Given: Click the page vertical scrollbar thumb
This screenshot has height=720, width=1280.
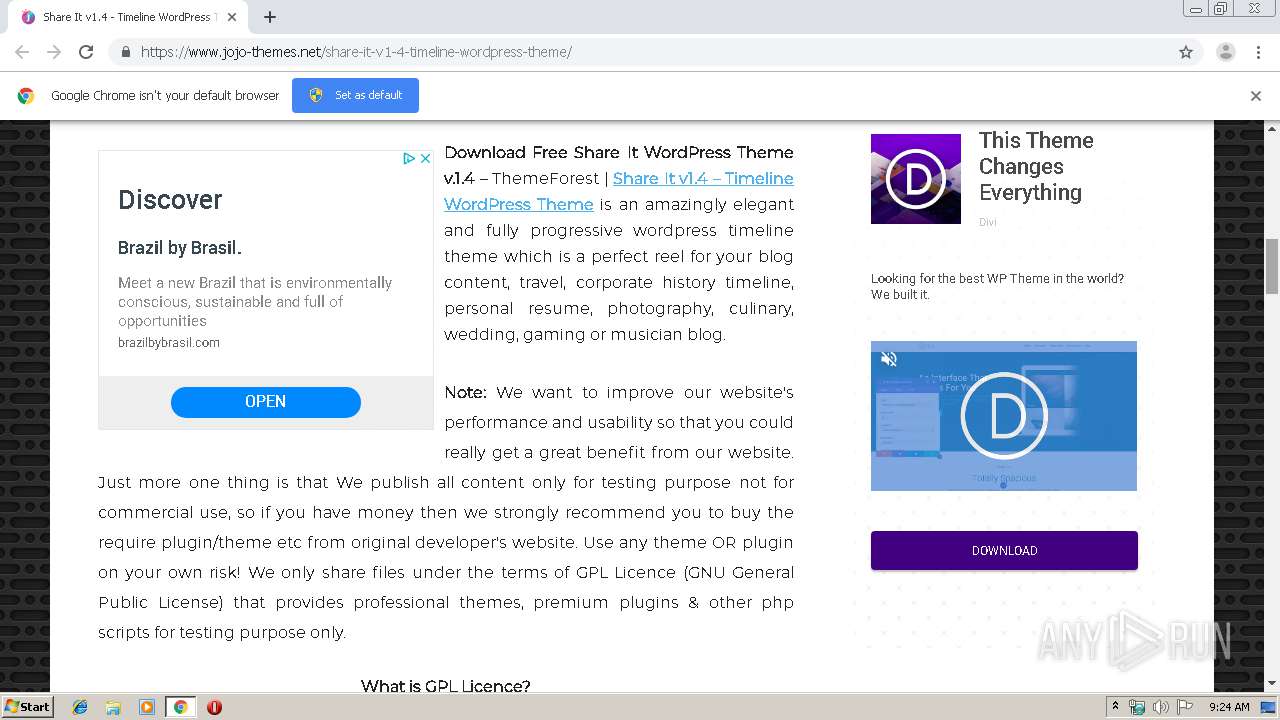Looking at the screenshot, I should pos(1272,265).
